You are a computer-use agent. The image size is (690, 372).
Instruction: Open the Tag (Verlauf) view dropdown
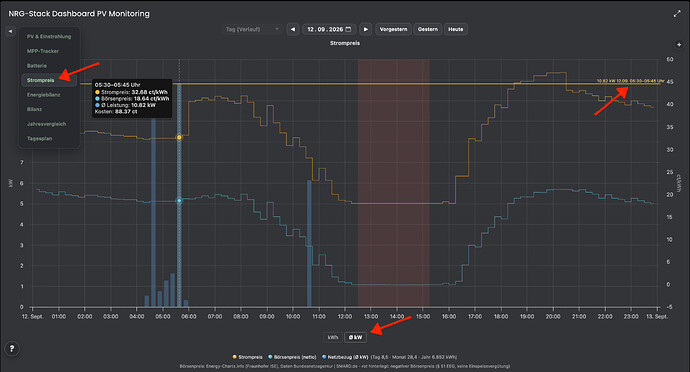click(x=252, y=29)
